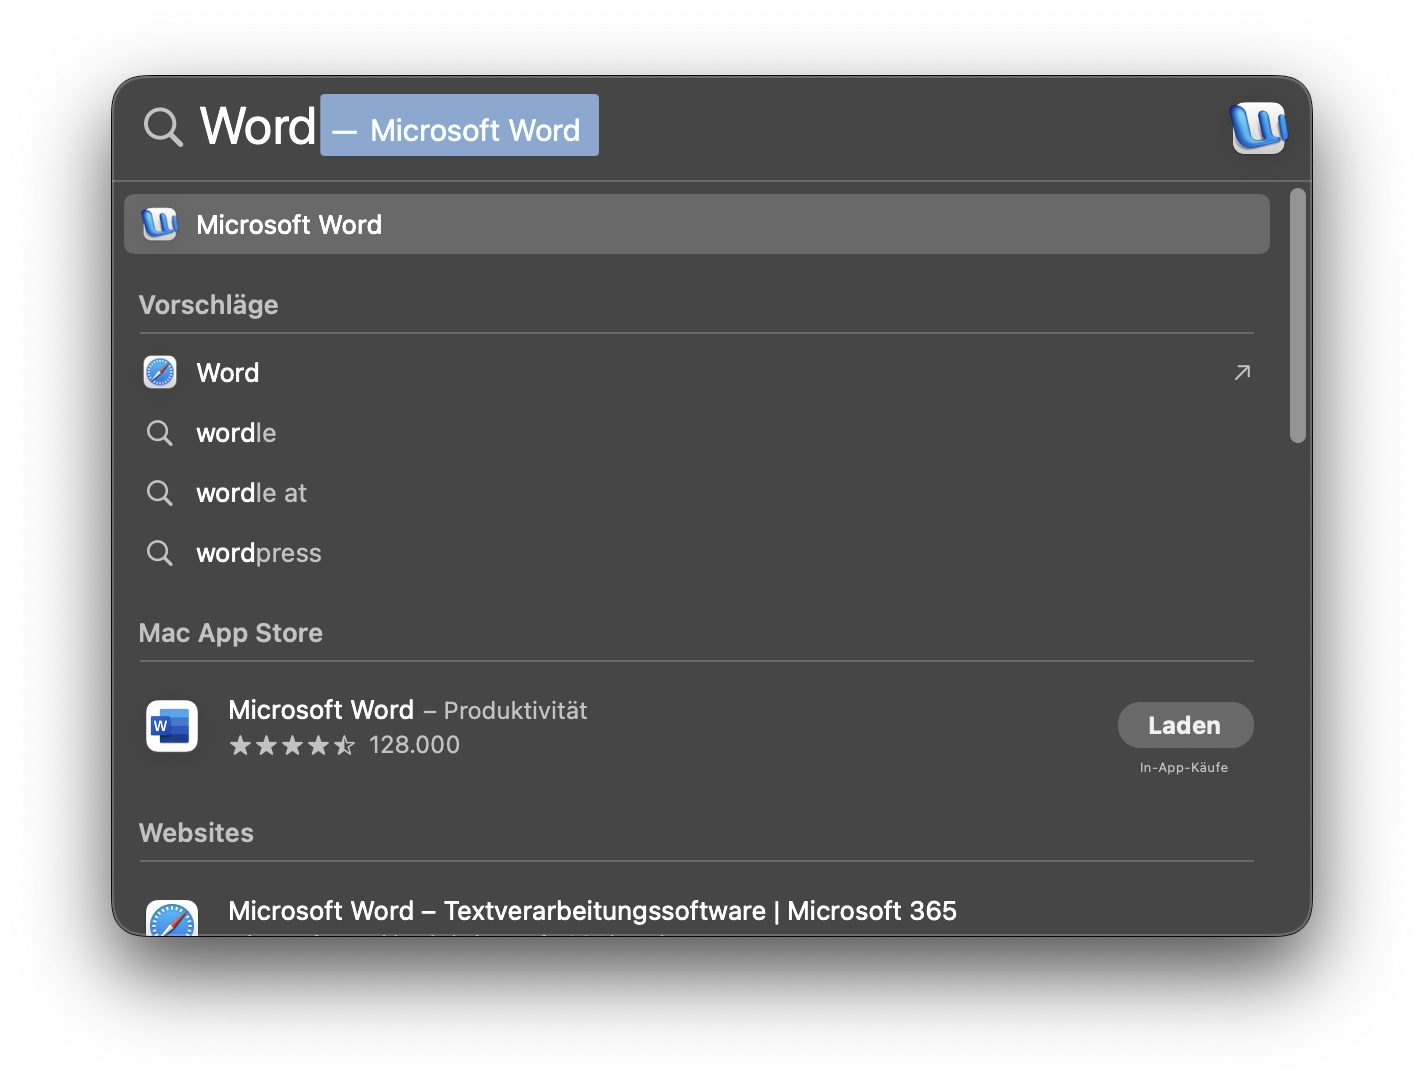Click the five-star rating of Microsoft Word
The height and width of the screenshot is (1084, 1424).
coord(292,745)
